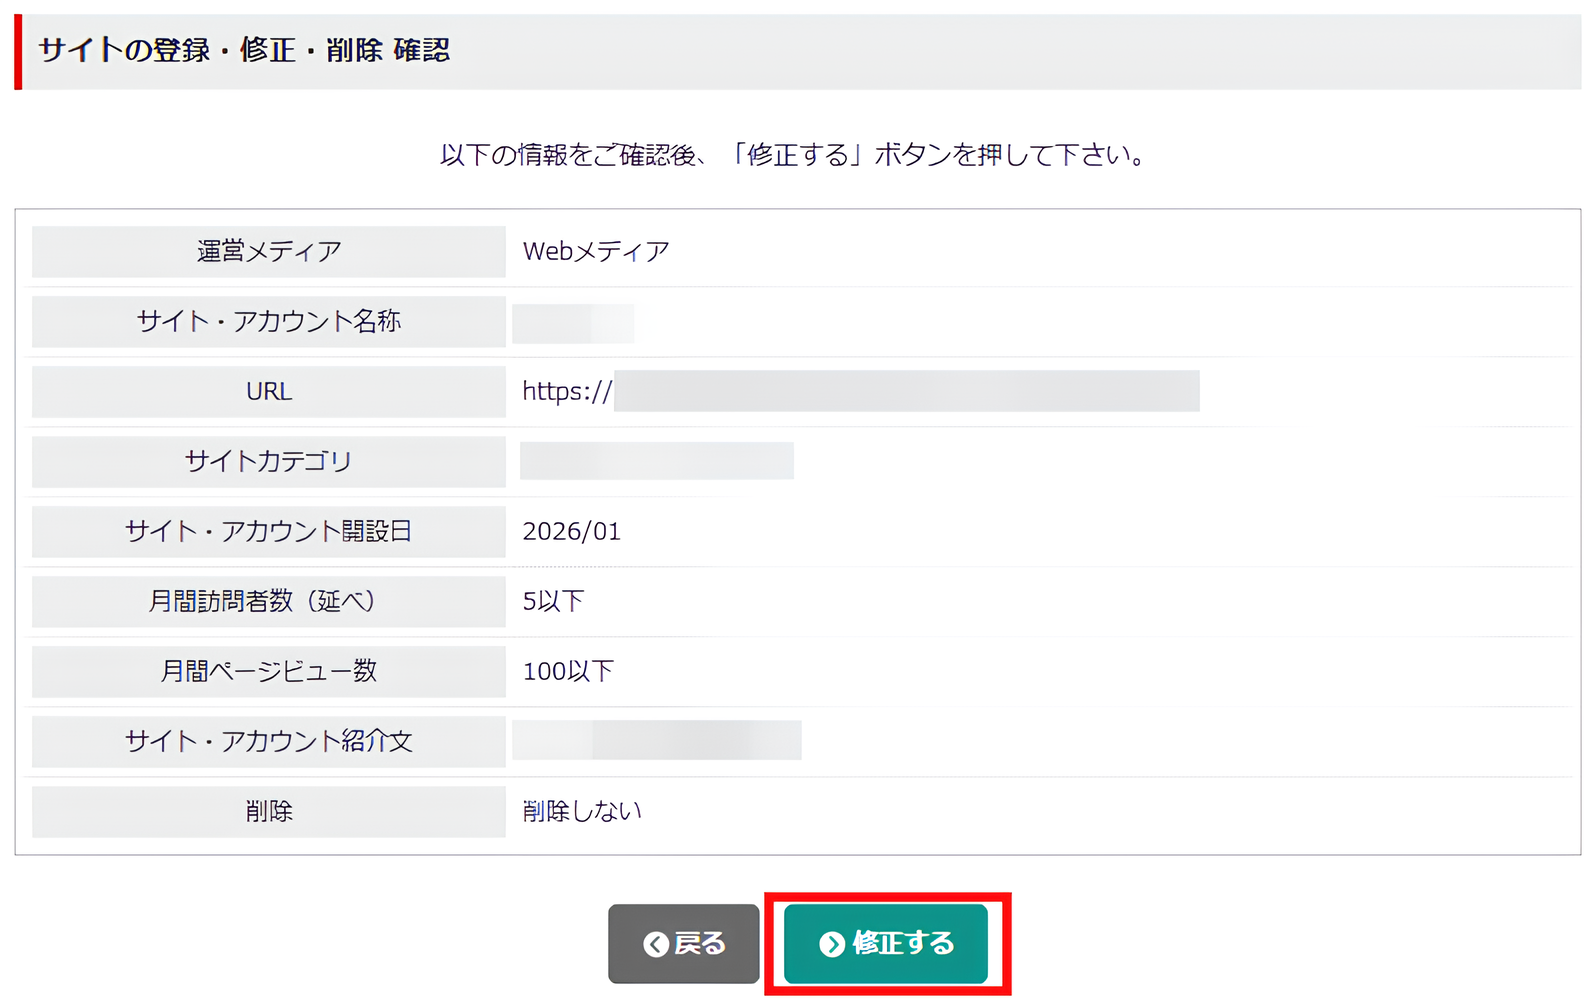Select the 2026/01 date value
This screenshot has height=1004, width=1592.
click(x=572, y=531)
